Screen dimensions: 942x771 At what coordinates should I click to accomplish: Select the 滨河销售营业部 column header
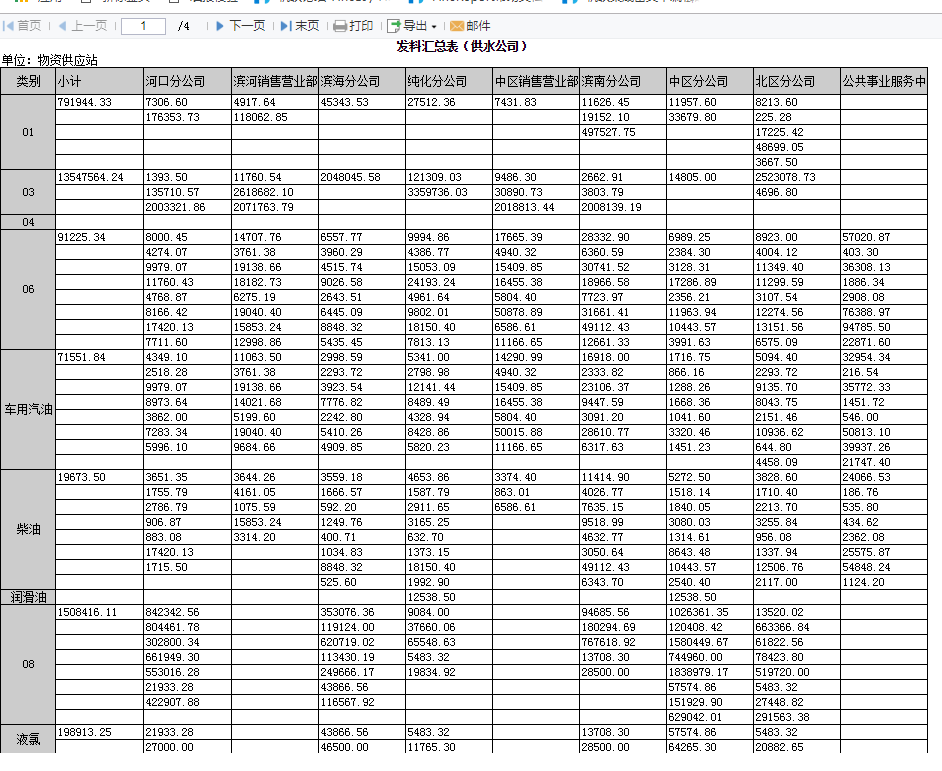click(275, 81)
